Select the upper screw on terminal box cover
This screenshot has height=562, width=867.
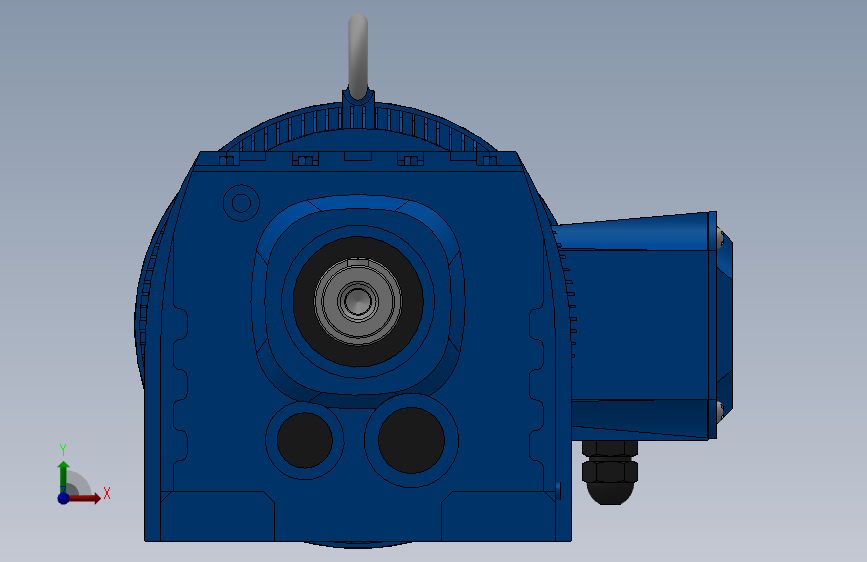point(720,238)
